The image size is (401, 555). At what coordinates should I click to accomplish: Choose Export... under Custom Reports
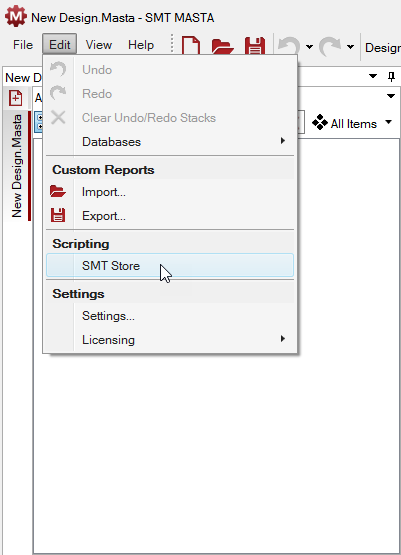click(x=170, y=216)
